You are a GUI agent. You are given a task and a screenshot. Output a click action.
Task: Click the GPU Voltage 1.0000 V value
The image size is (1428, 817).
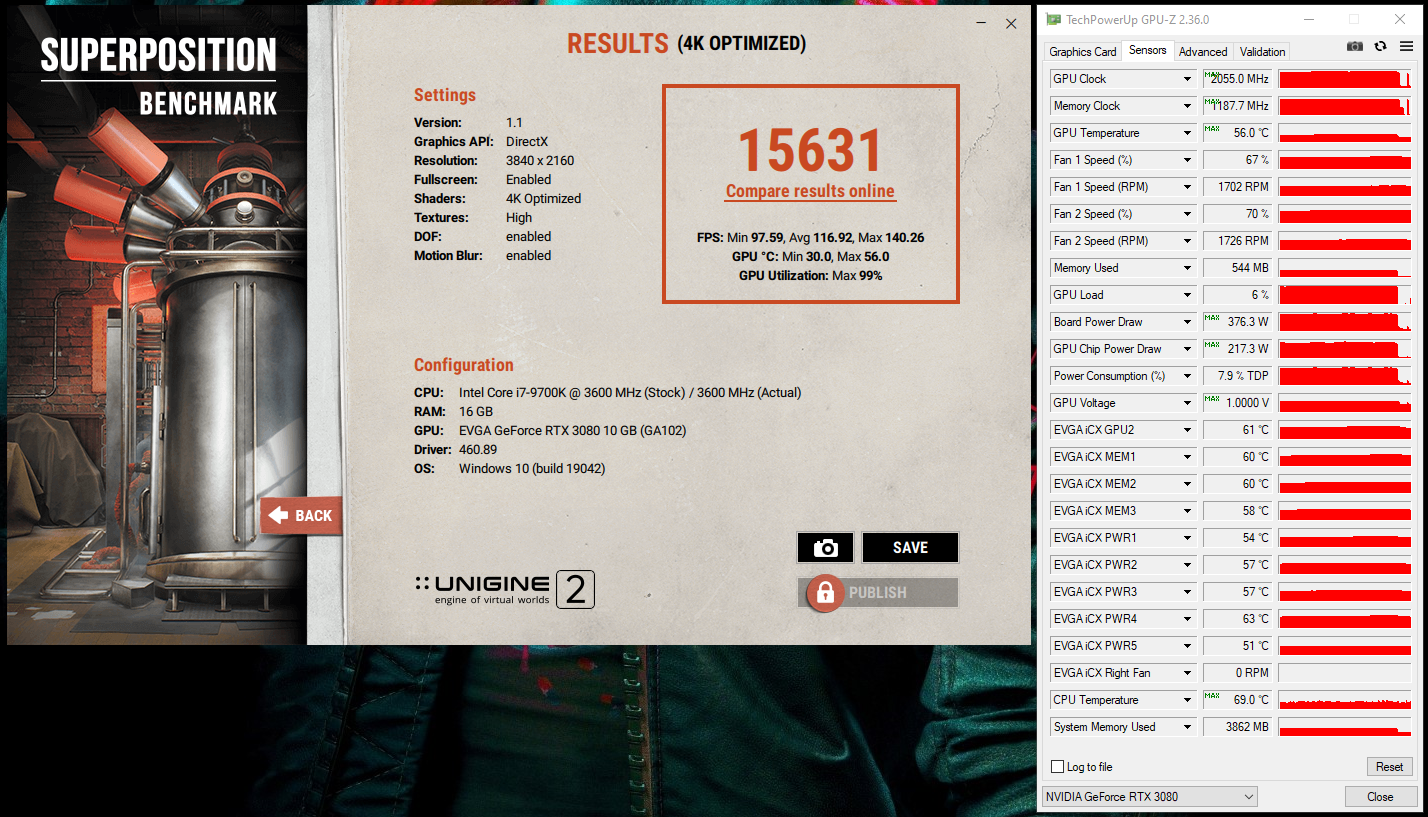click(x=1237, y=403)
